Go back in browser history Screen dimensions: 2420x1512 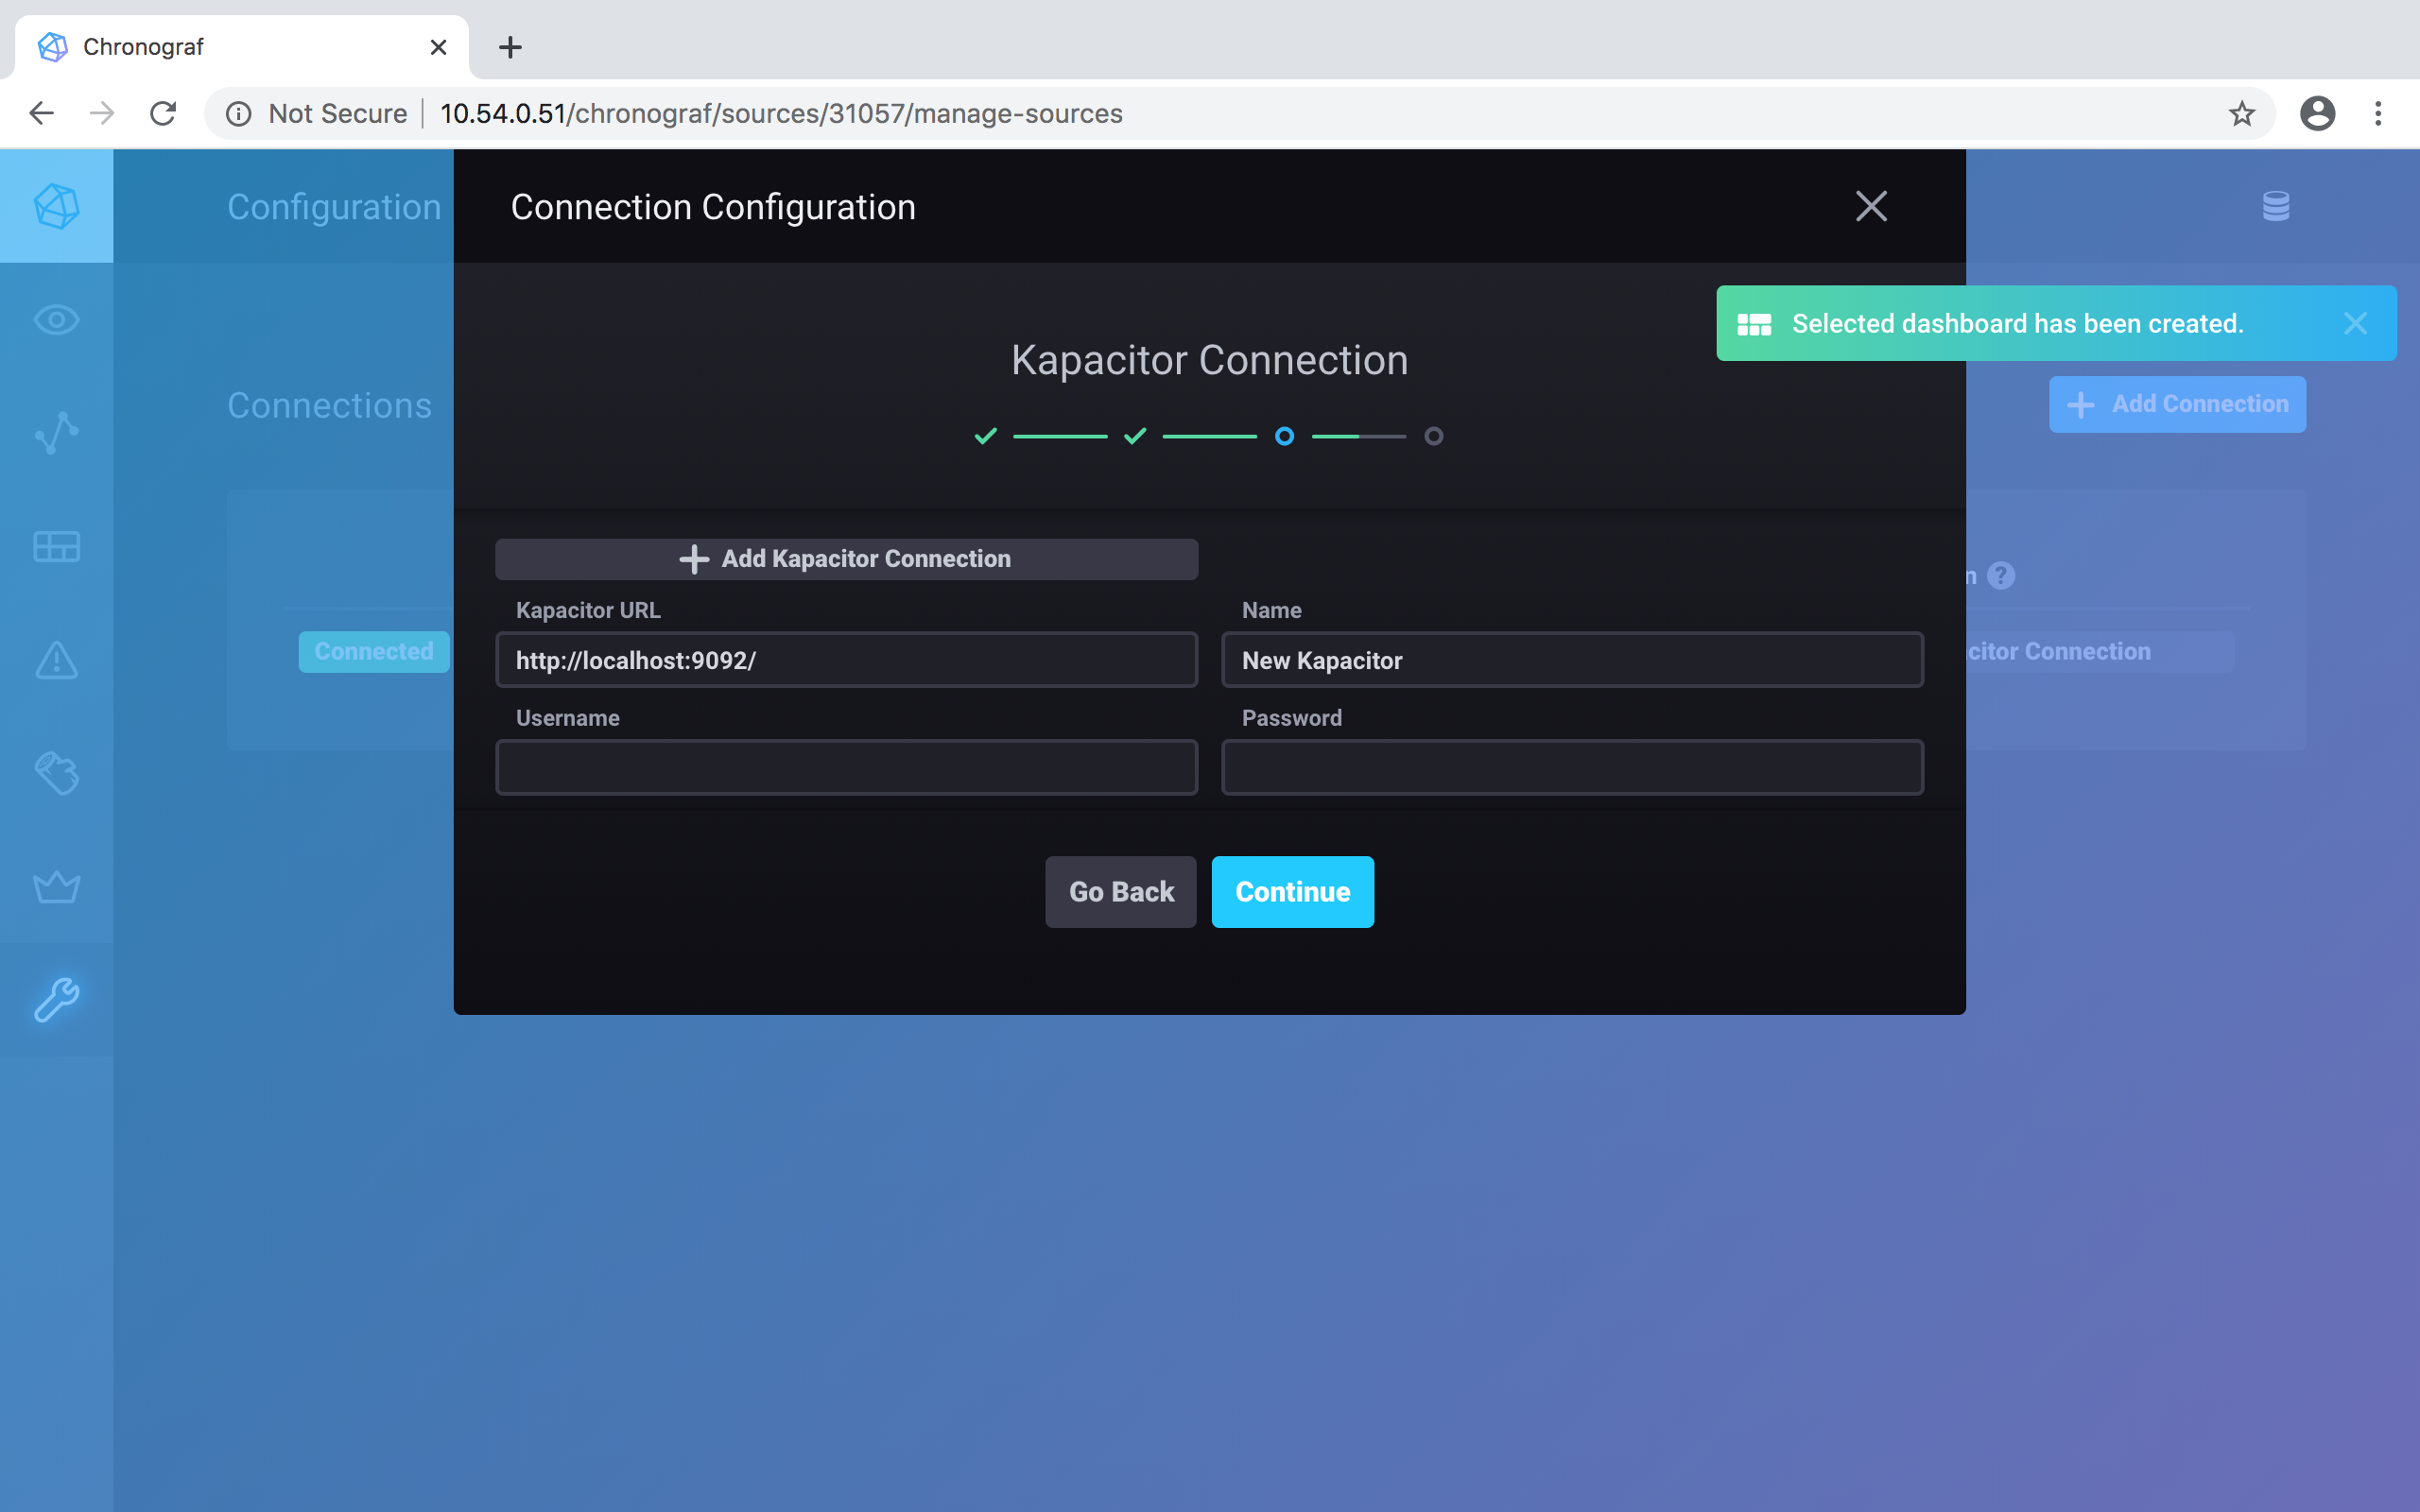click(x=41, y=113)
